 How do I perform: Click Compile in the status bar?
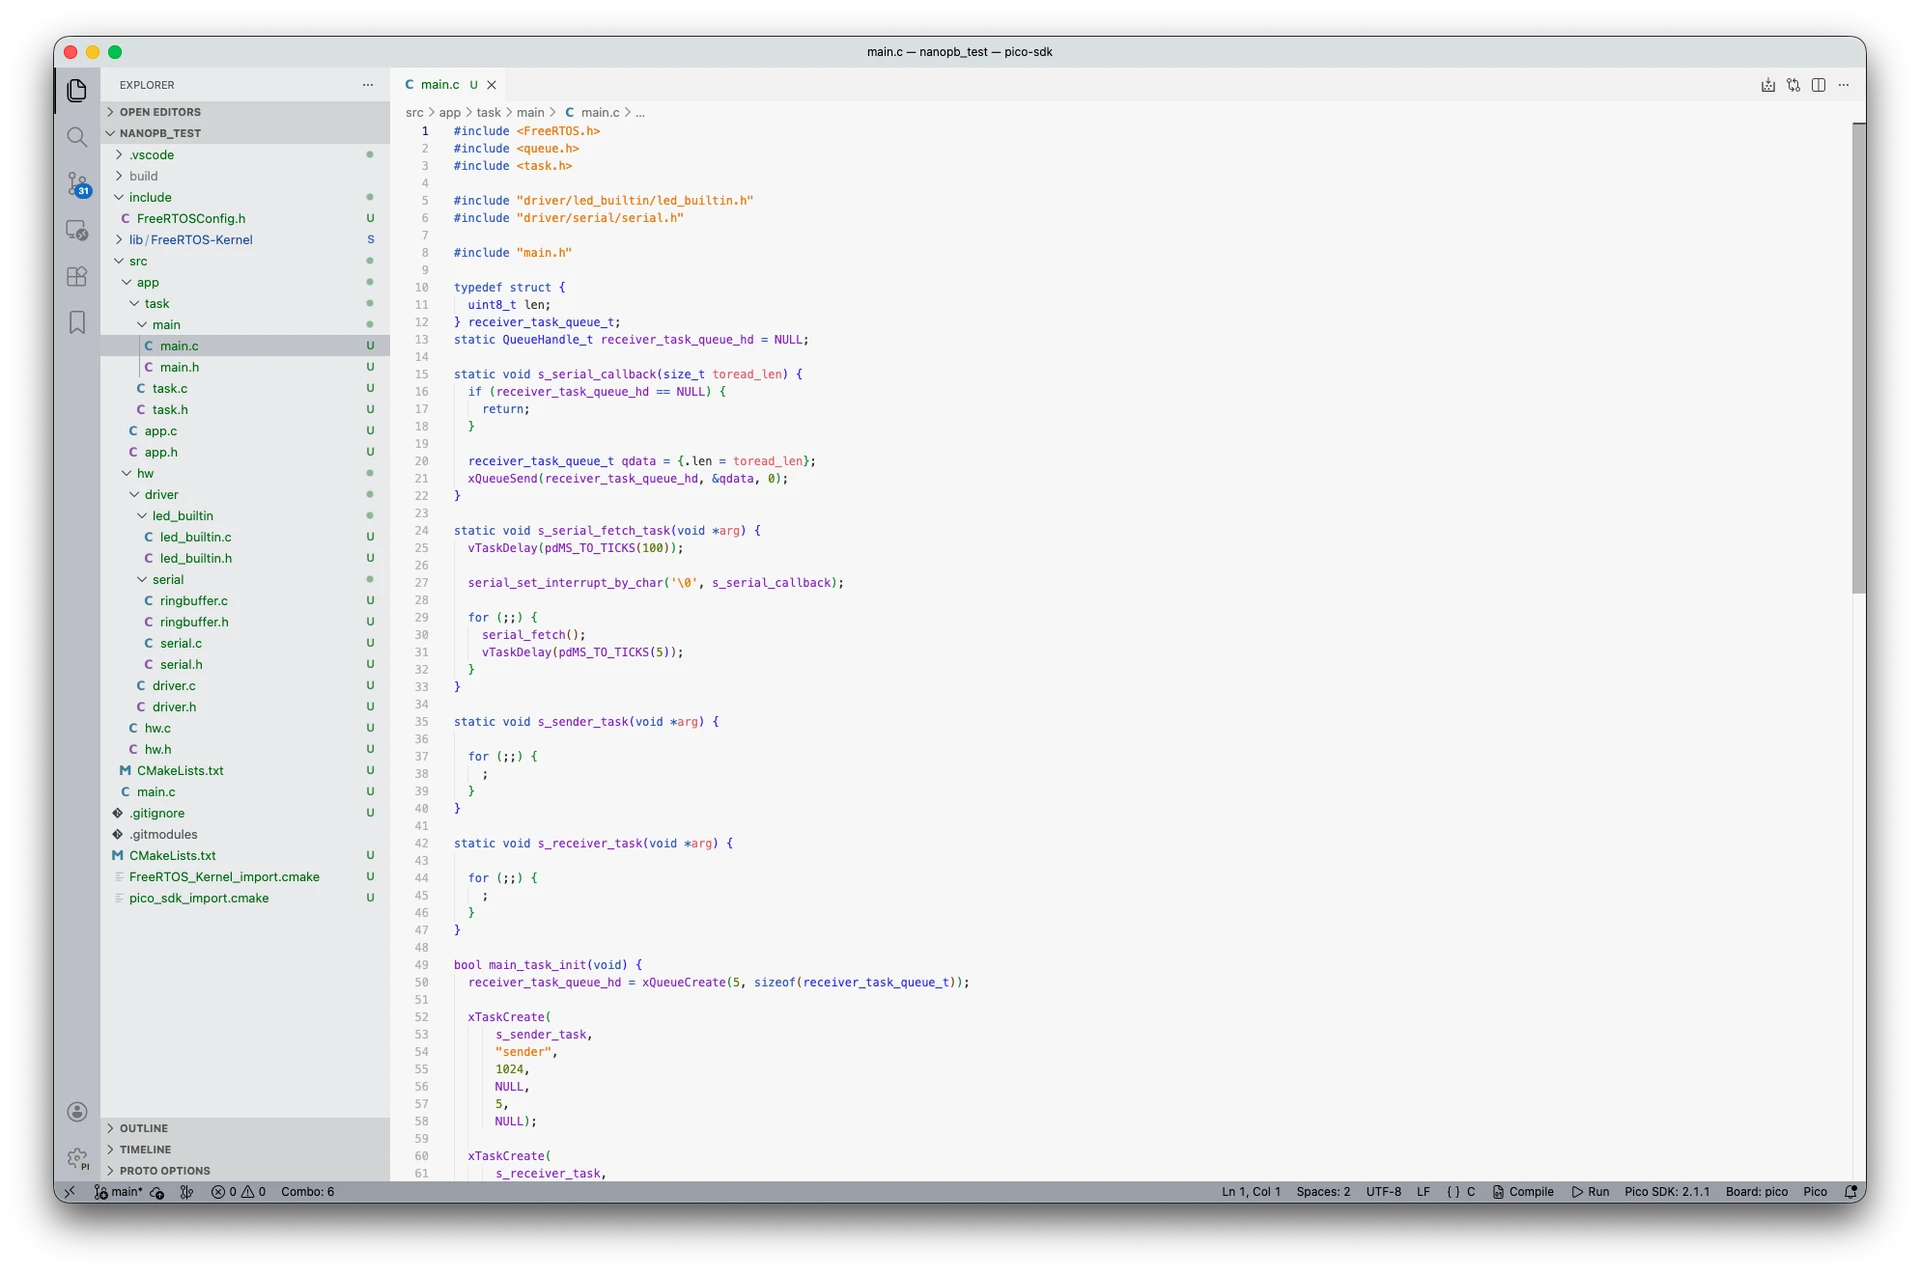[1523, 1192]
